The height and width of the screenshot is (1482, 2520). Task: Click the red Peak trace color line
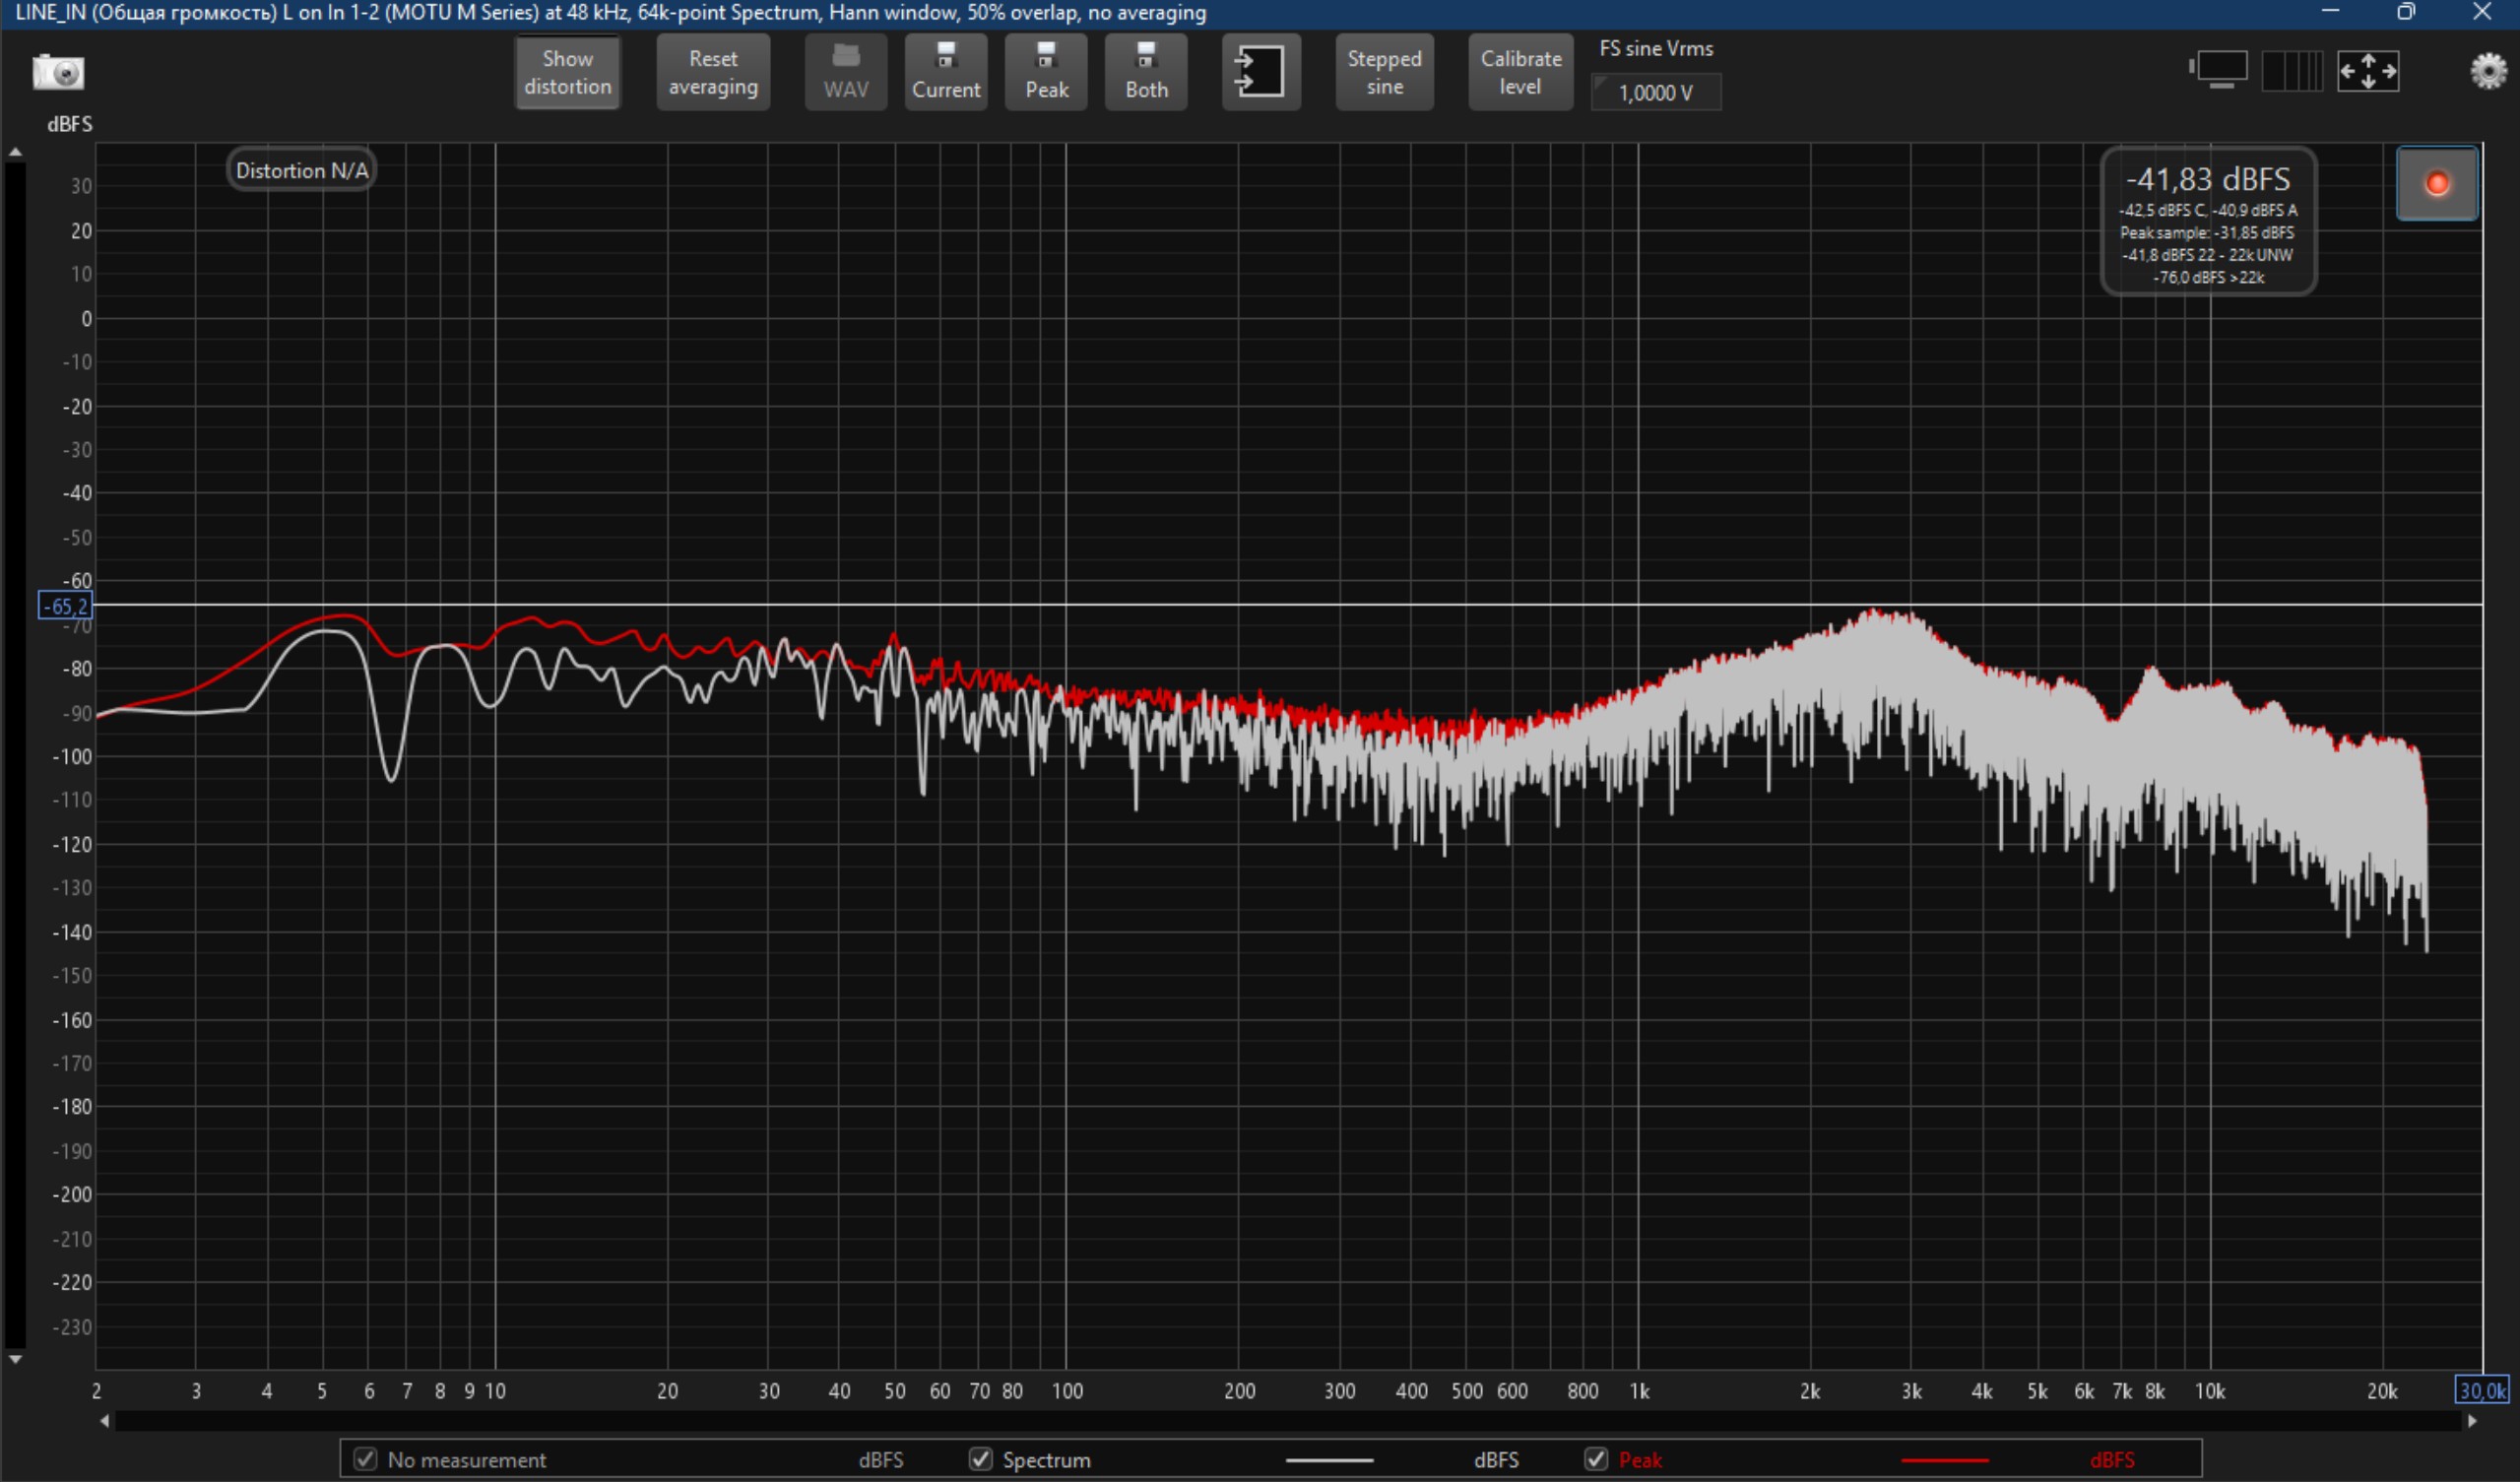tap(1943, 1460)
